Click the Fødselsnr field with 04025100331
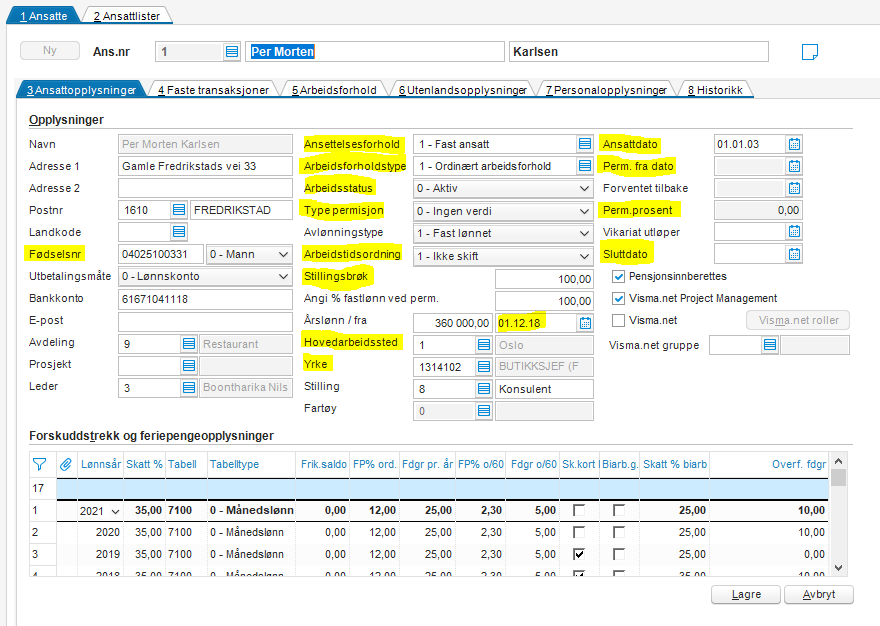Viewport: 880px width, 626px height. tap(161, 254)
